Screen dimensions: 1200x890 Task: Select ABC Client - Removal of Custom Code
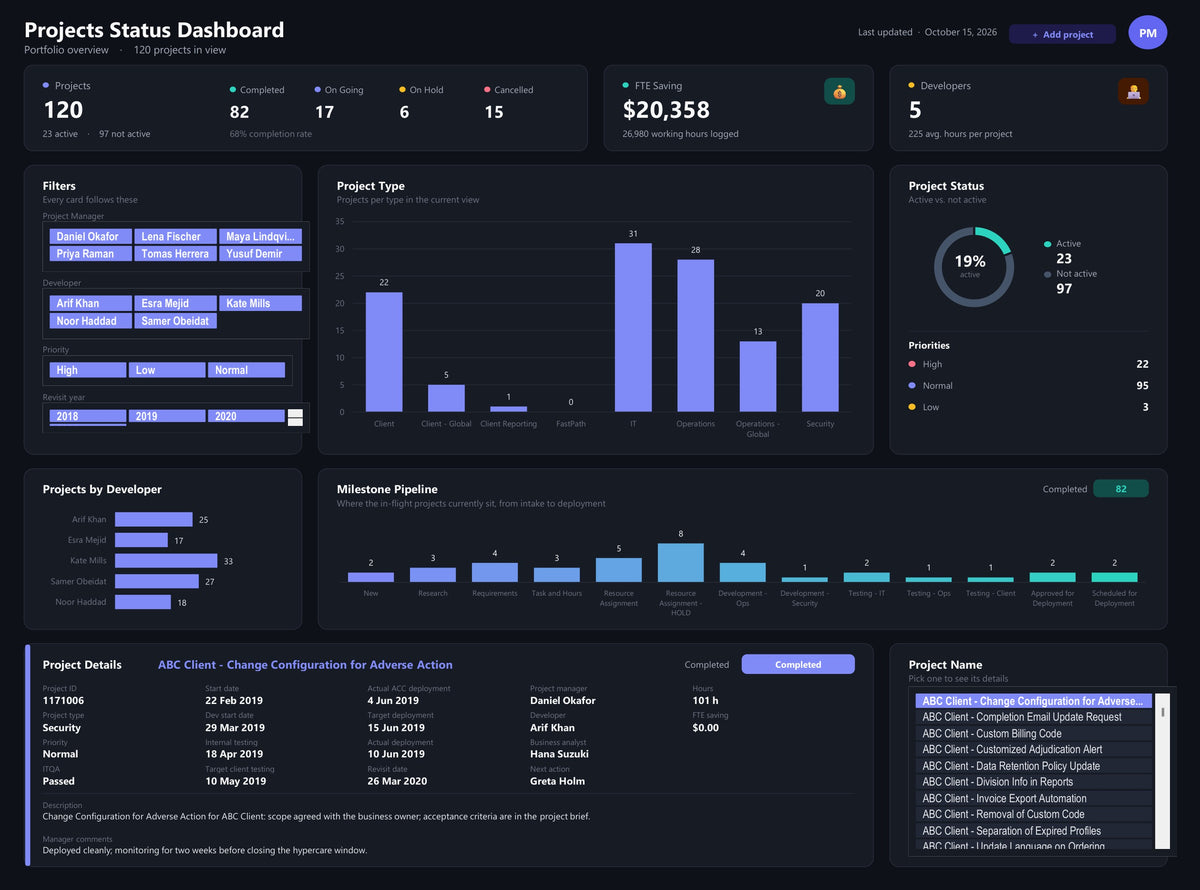[x=1034, y=814]
